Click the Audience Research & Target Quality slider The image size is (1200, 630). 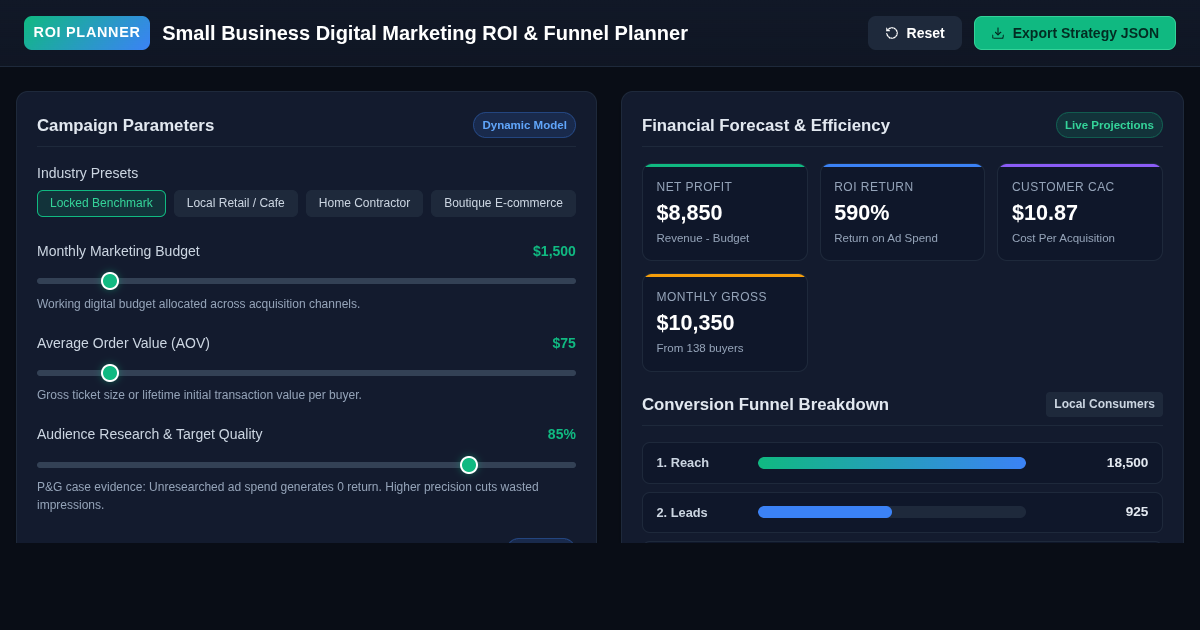(306, 465)
